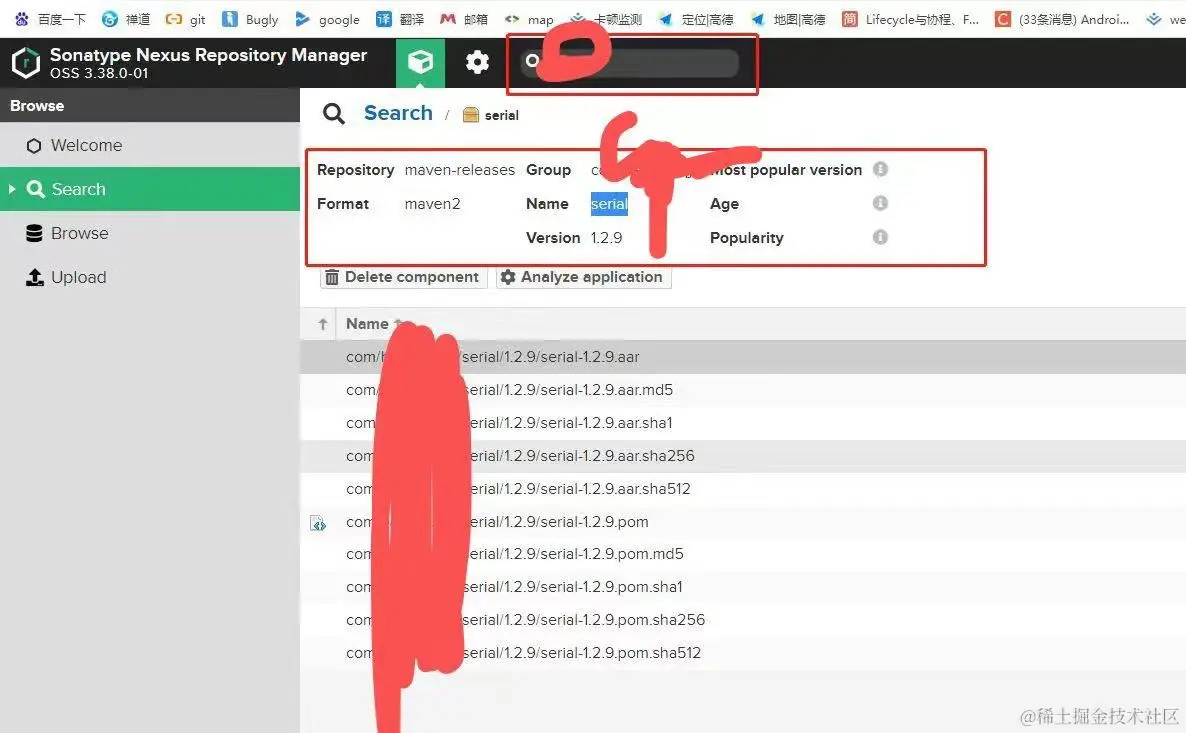
Task: Open Browse in the left sidebar
Action: [150, 233]
